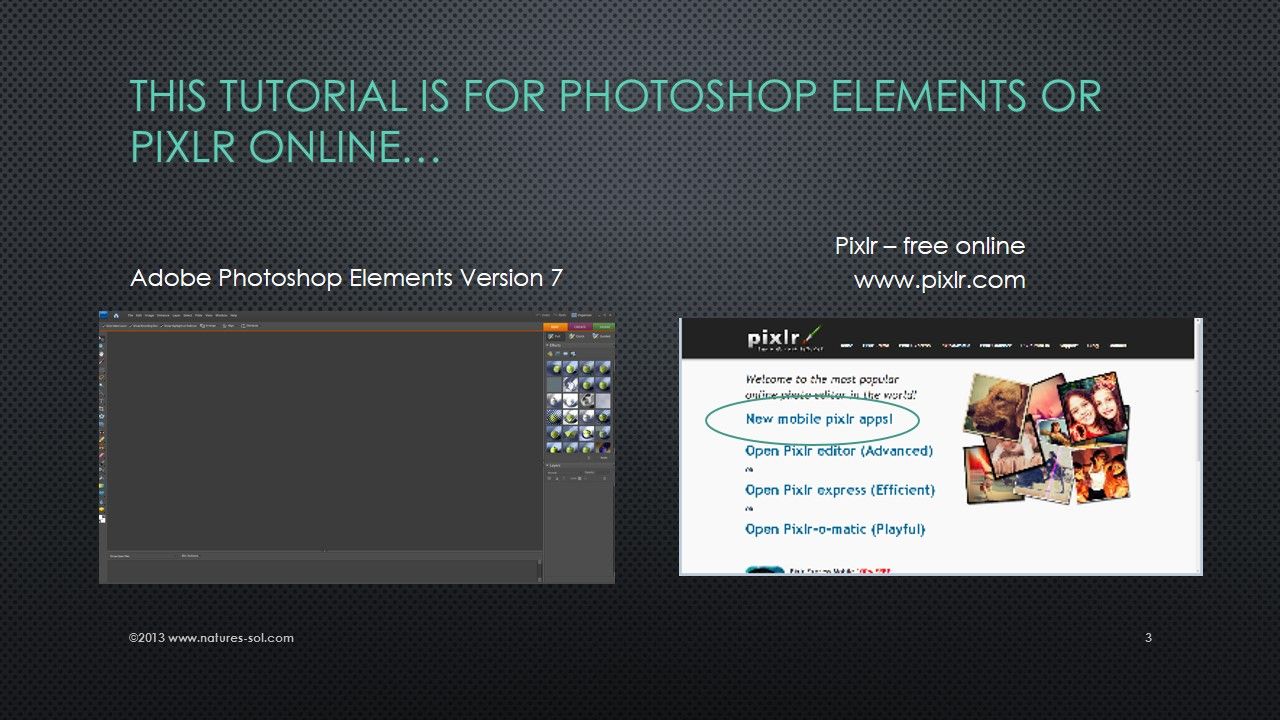Click the www.pixlr.com text on the slide
The height and width of the screenshot is (720, 1280).
tap(940, 280)
